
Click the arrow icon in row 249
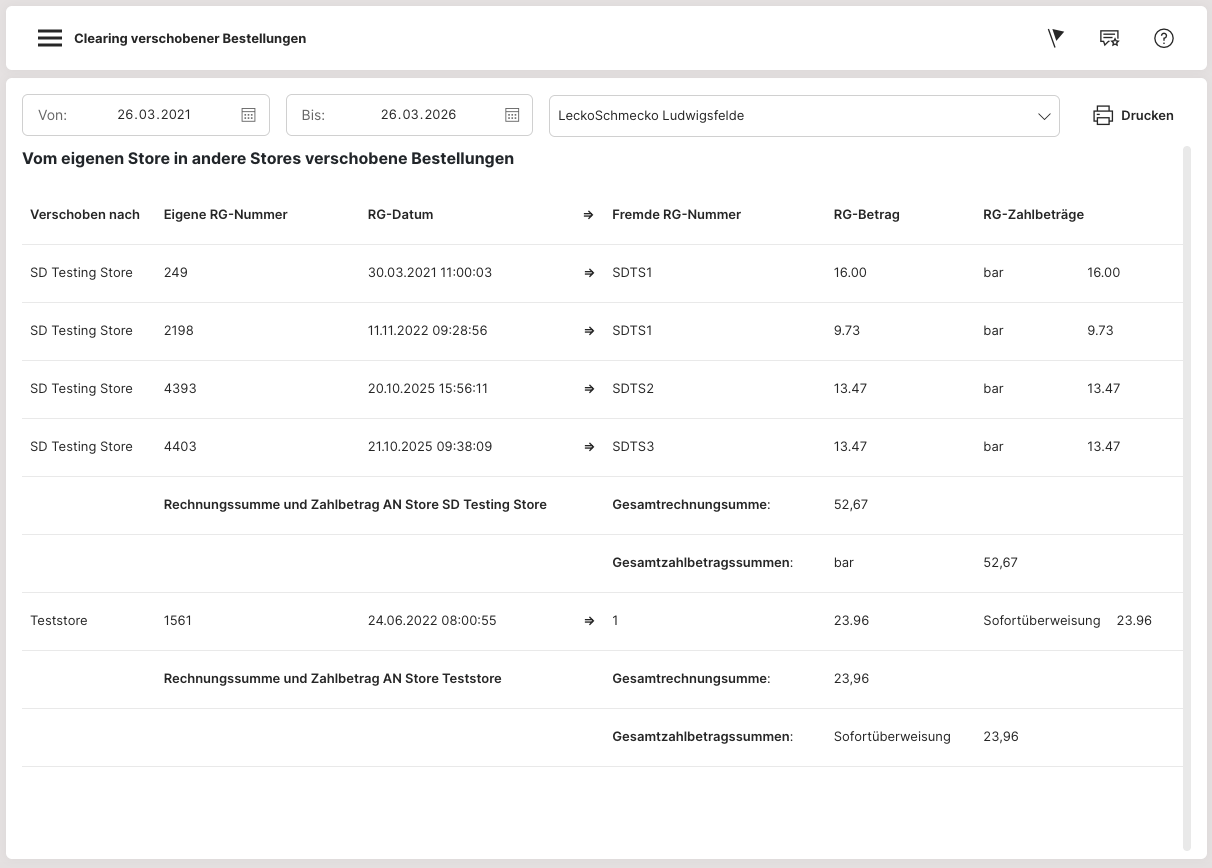(589, 273)
